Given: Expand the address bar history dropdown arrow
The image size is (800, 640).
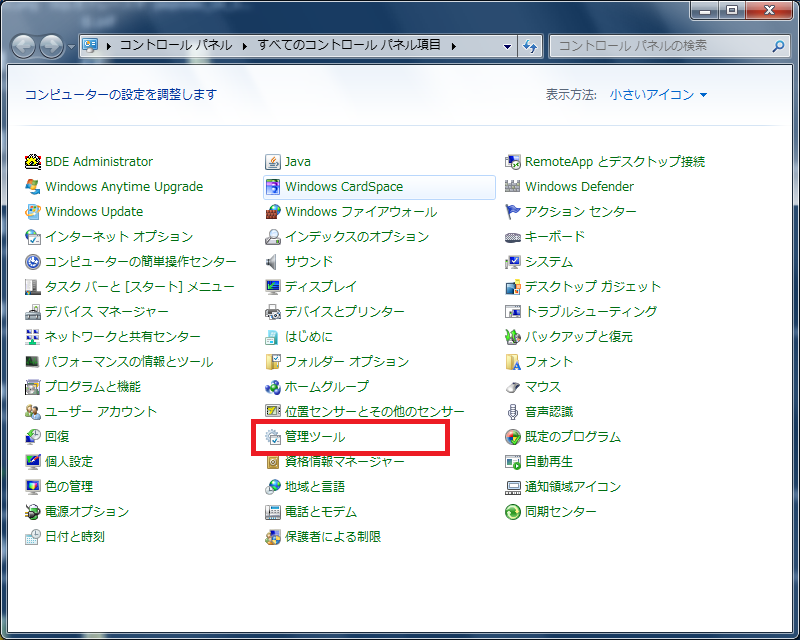Looking at the screenshot, I should (x=507, y=46).
